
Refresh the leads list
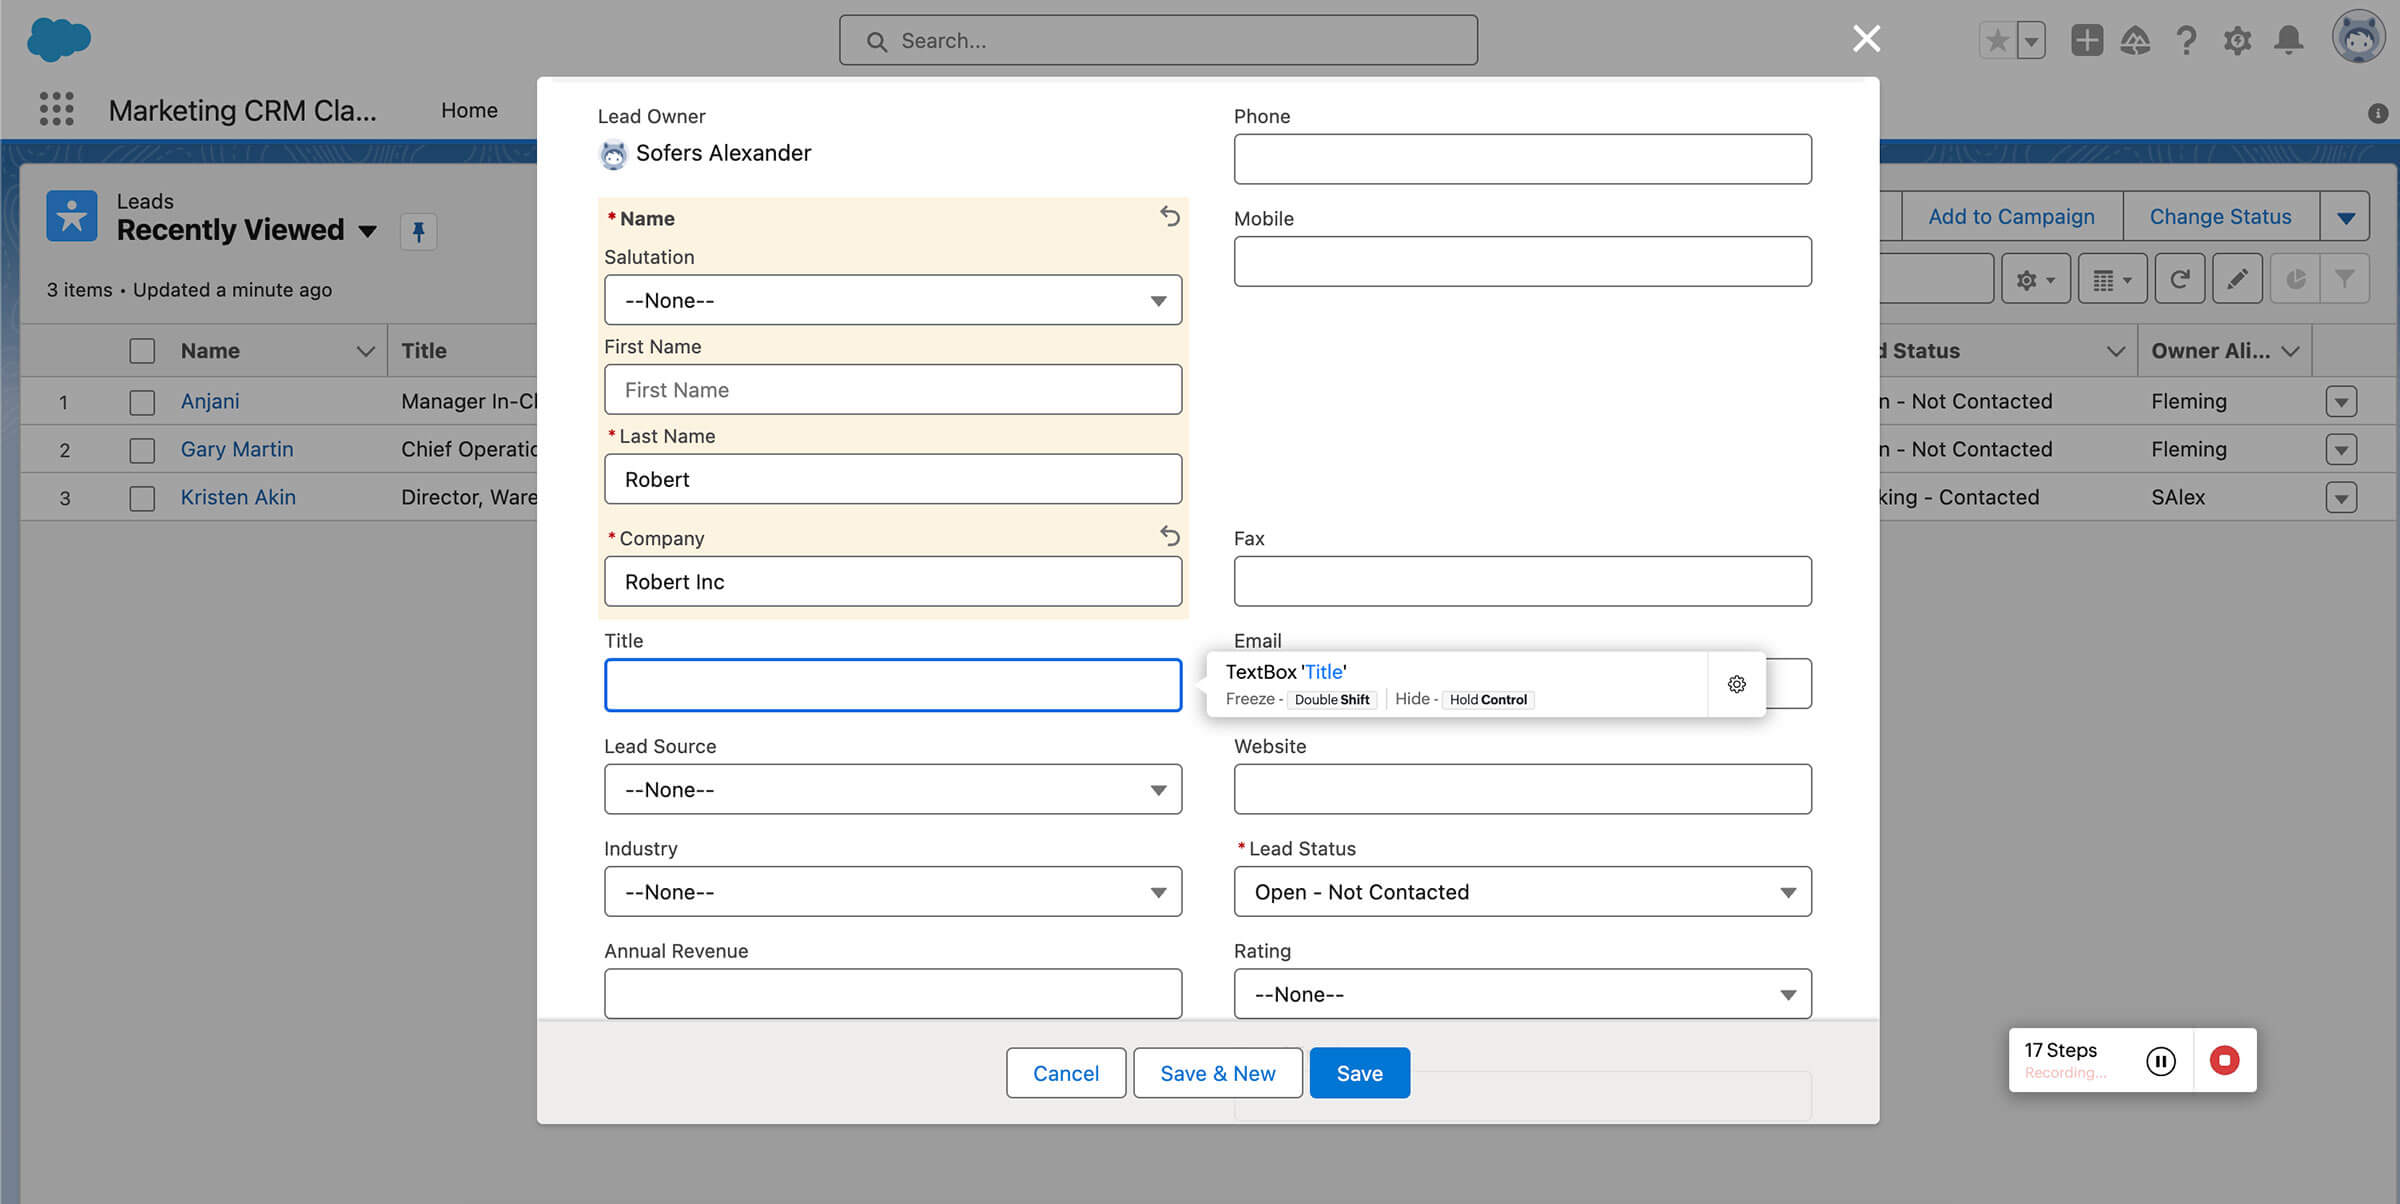tap(2180, 280)
